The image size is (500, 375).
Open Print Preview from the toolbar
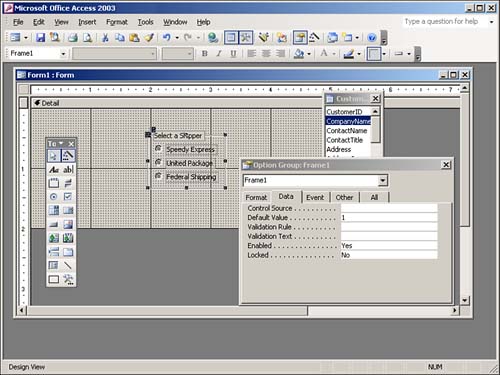point(87,37)
